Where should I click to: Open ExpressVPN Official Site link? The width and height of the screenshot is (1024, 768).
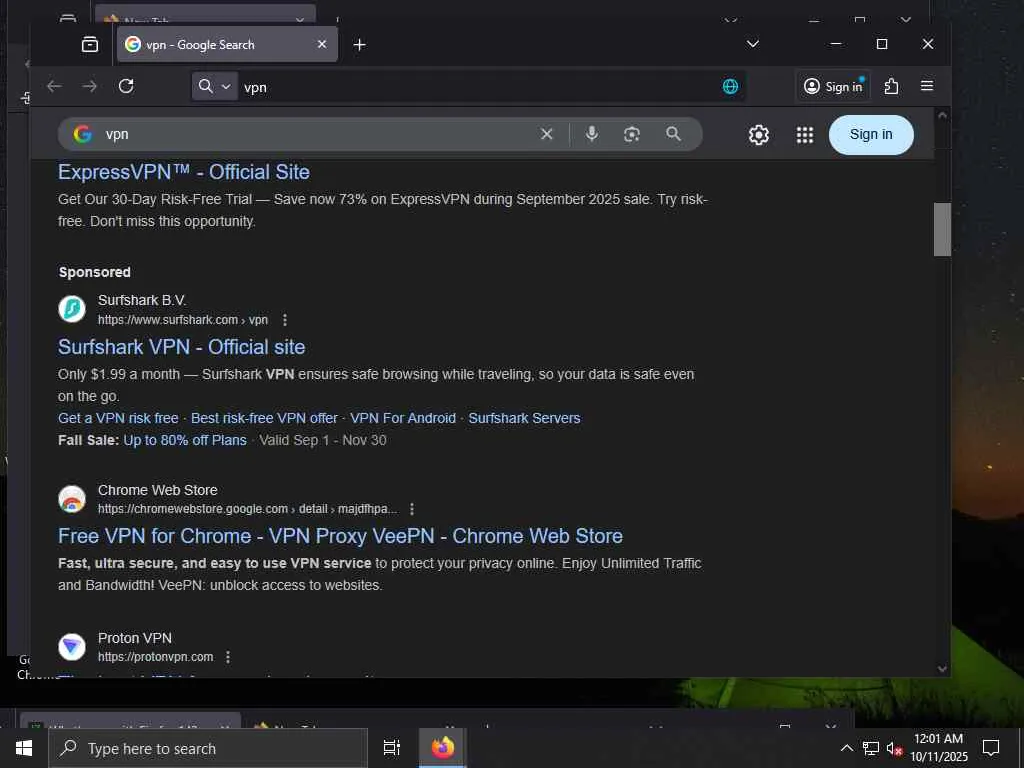[x=184, y=172]
